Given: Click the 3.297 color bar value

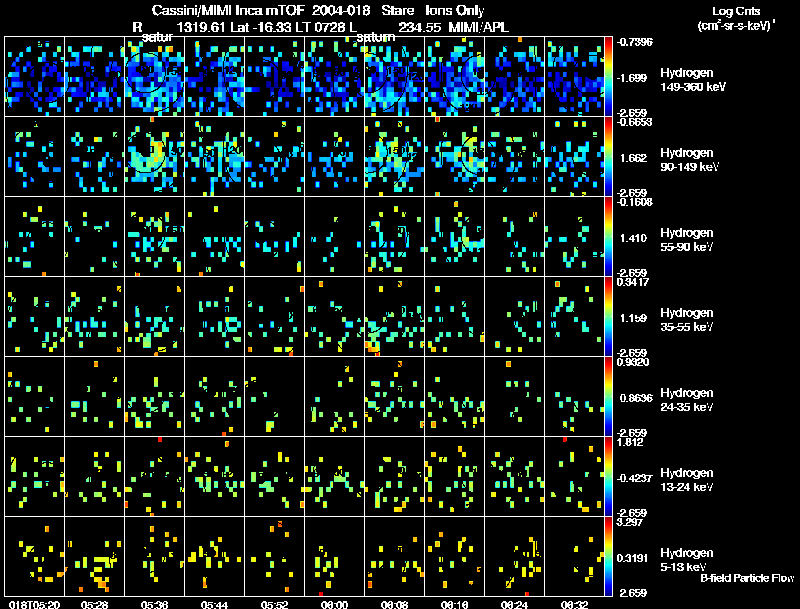Looking at the screenshot, I should coord(630,522).
